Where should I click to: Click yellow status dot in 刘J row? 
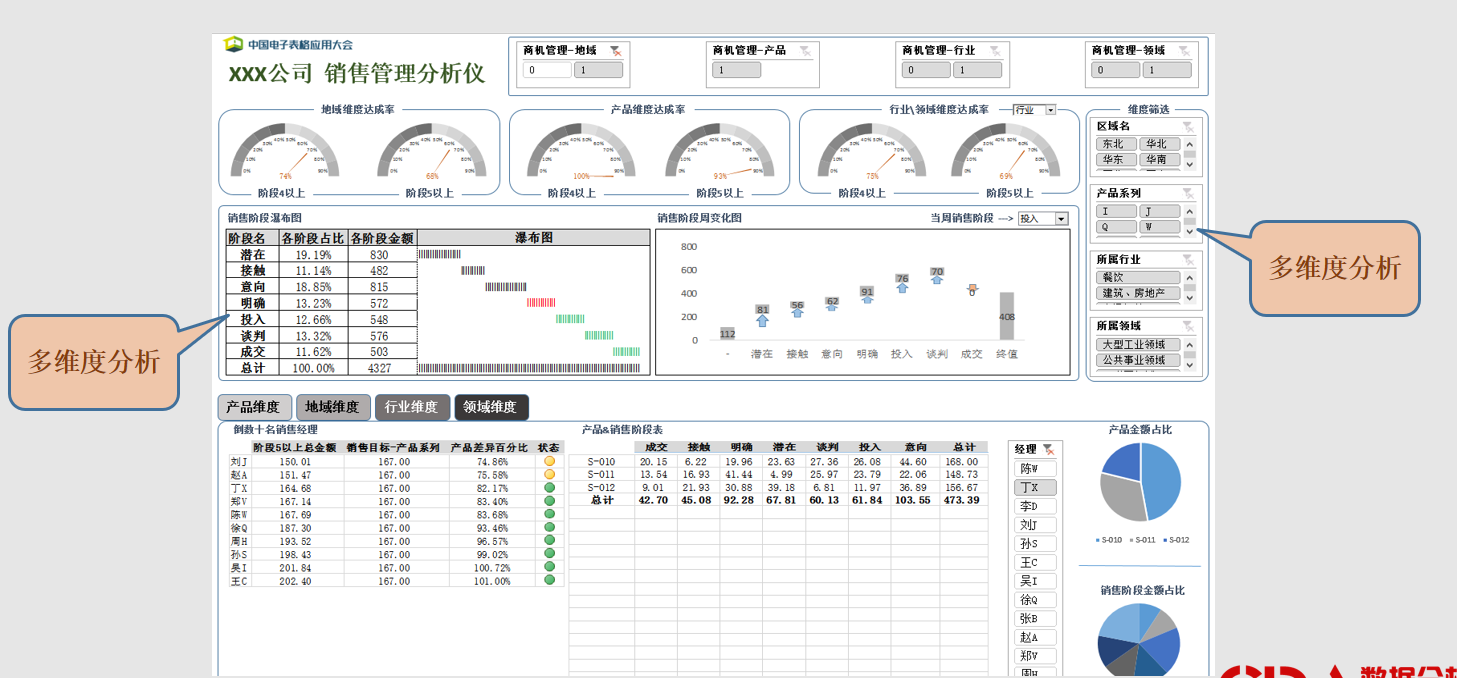(549, 462)
